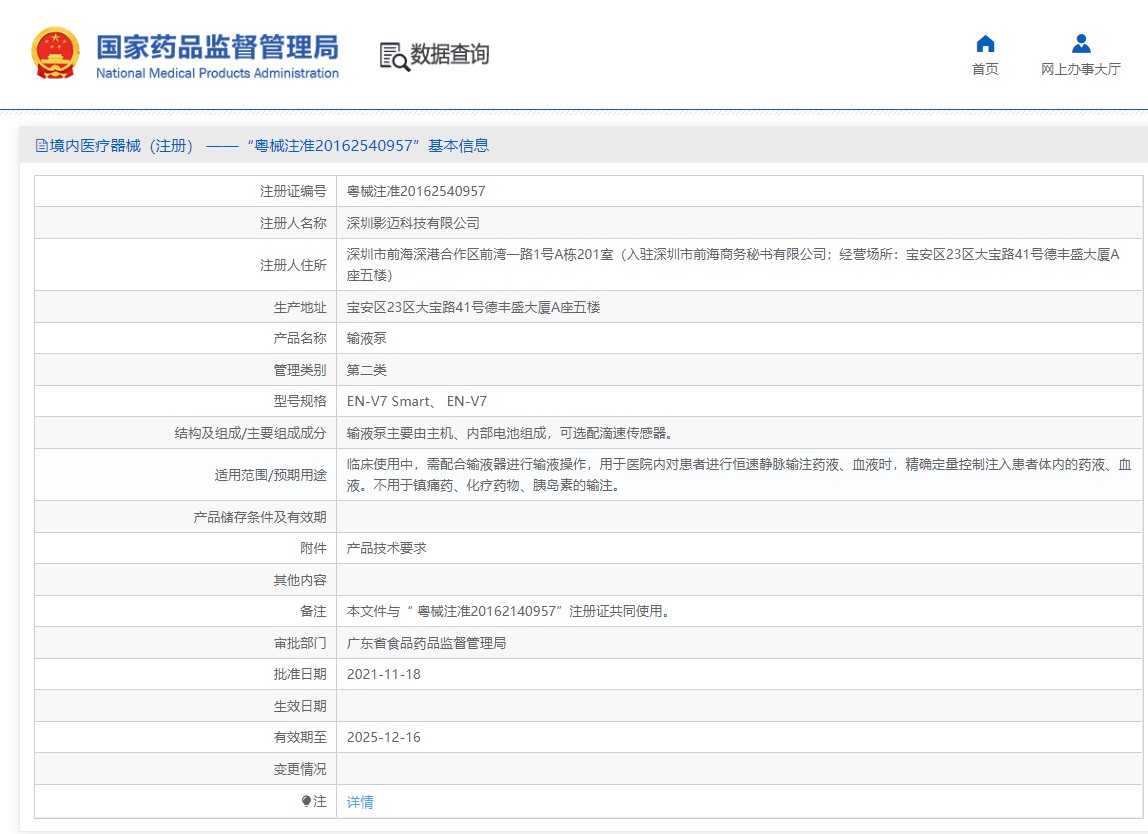Open the 详情 link

click(359, 802)
